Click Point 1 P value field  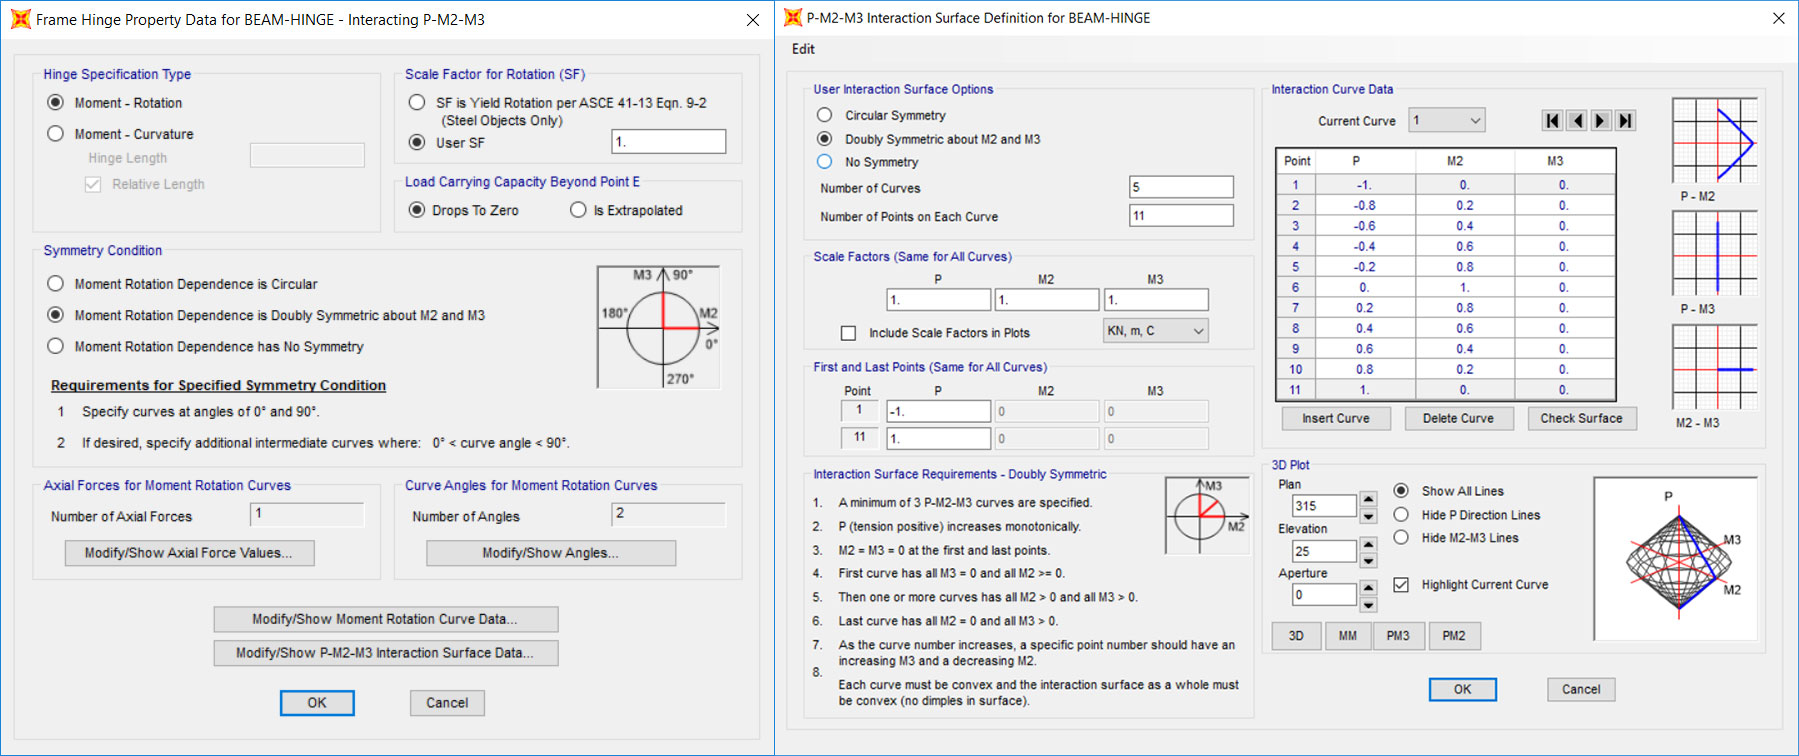(x=939, y=411)
